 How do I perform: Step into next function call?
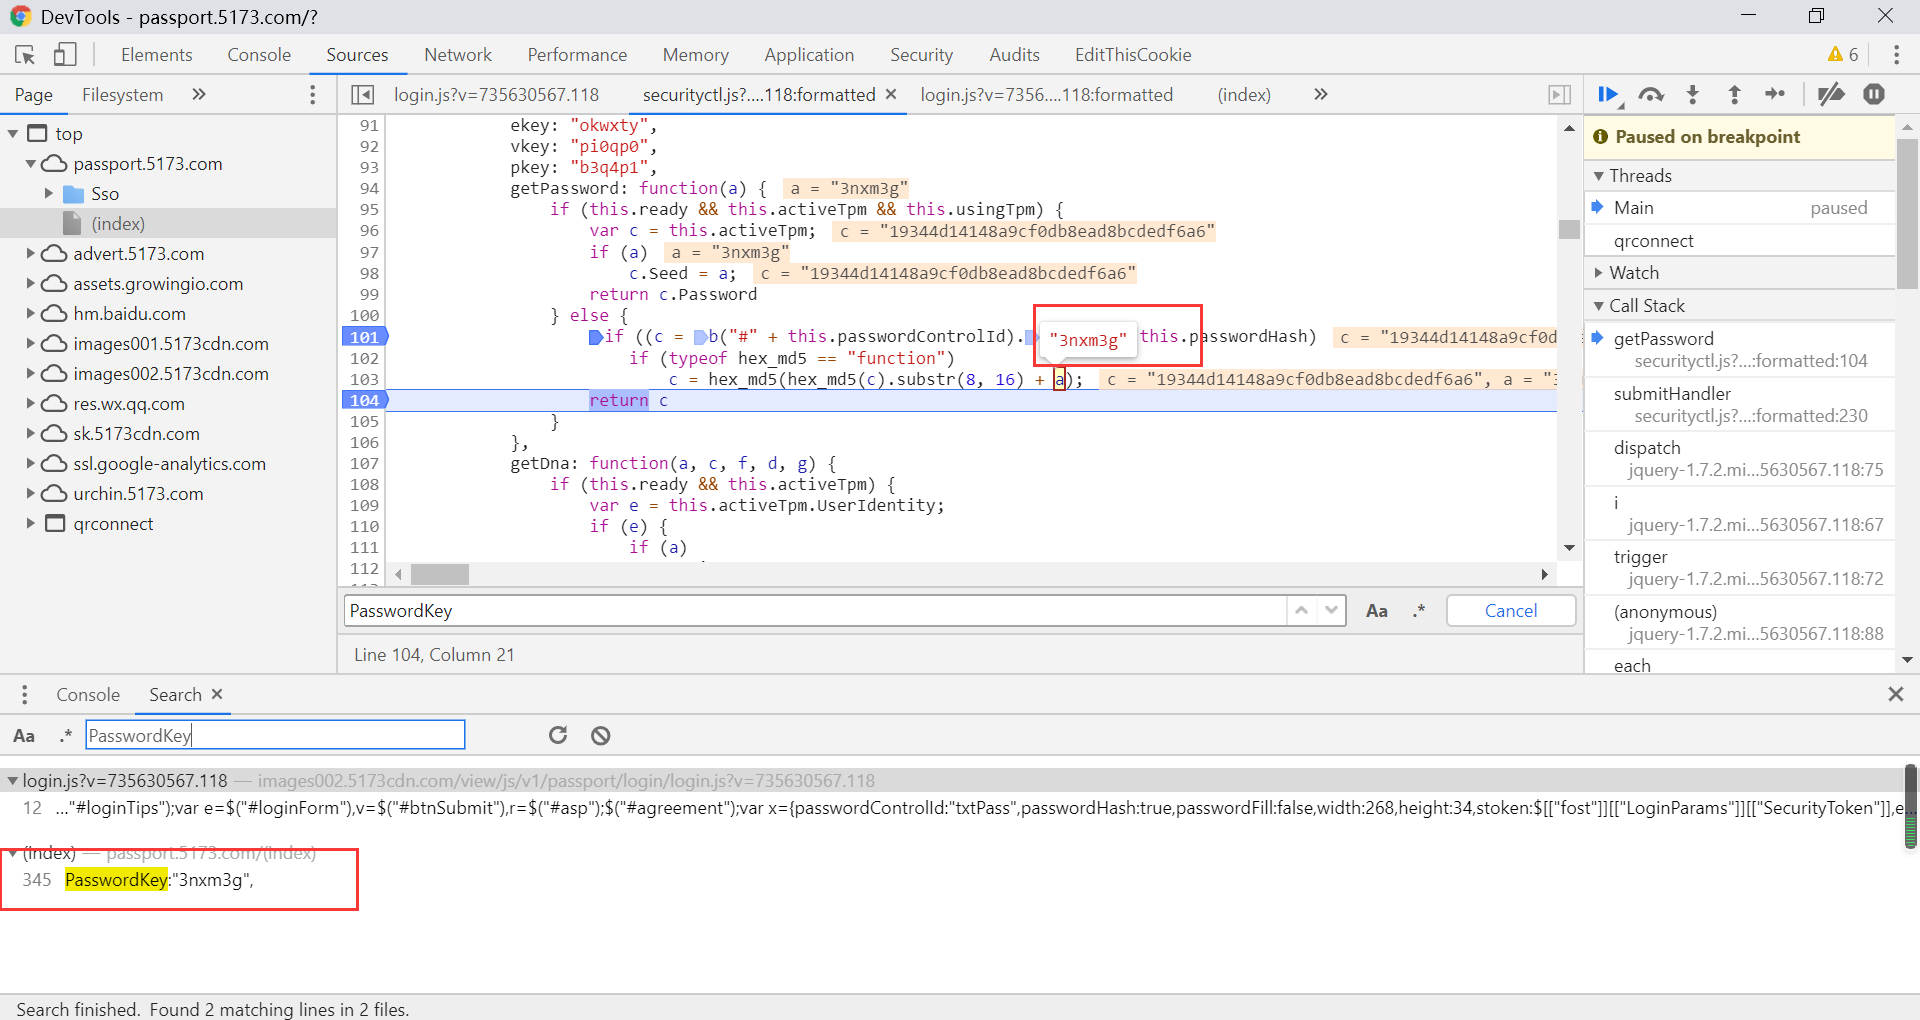(x=1693, y=94)
